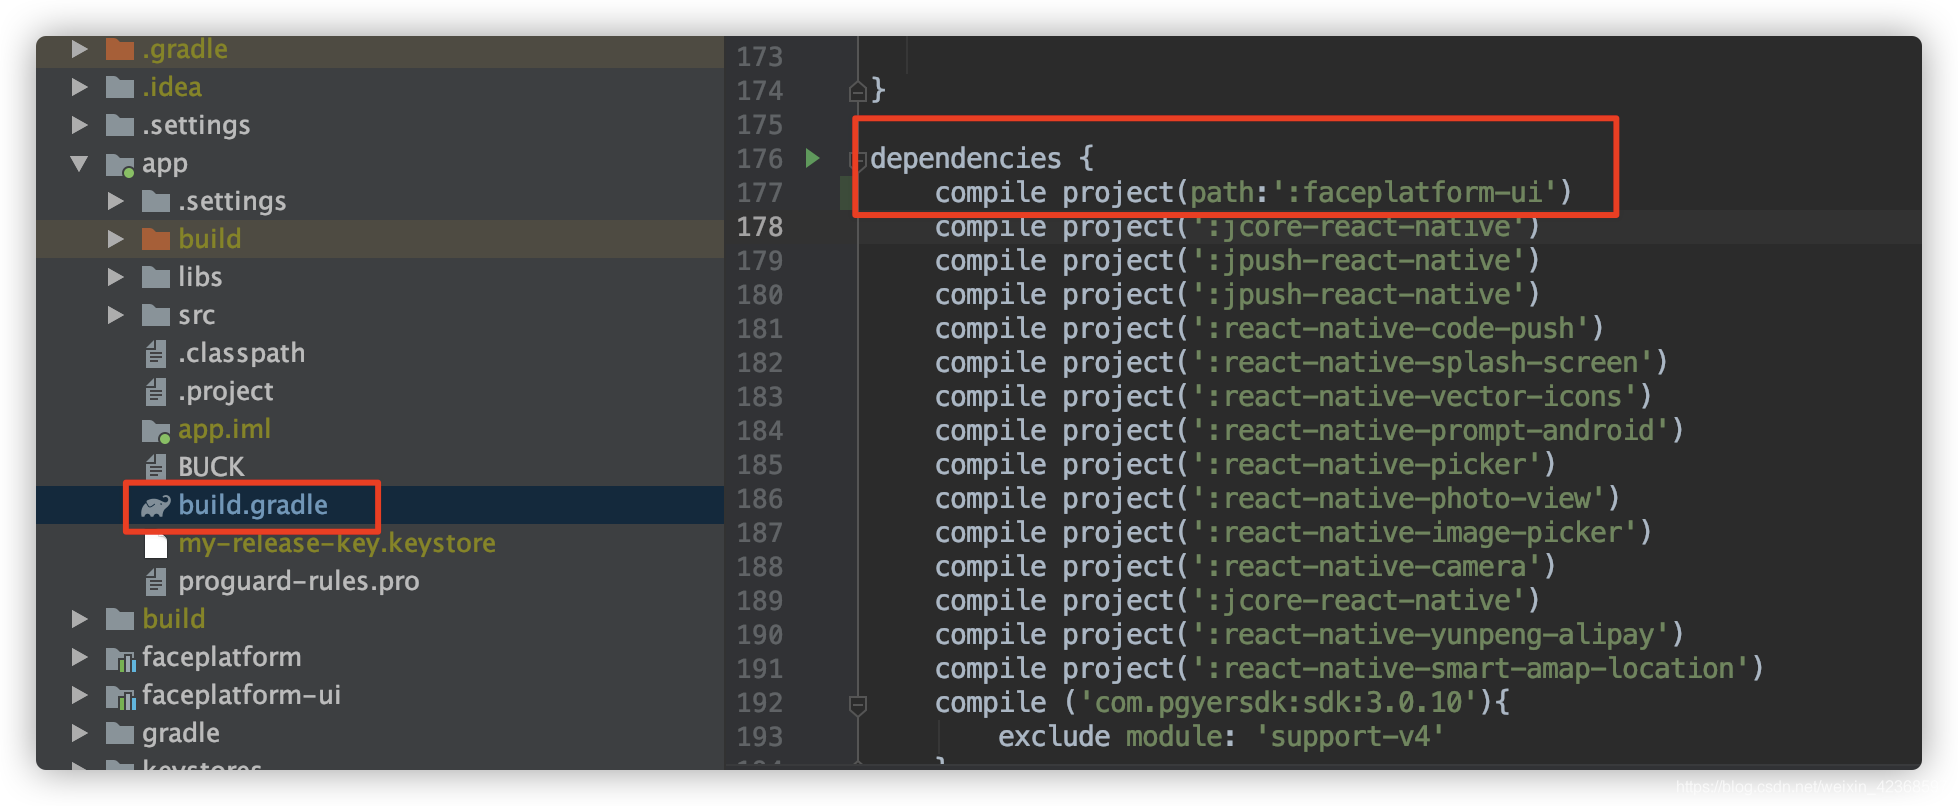Expand the .idea folder arrow

[80, 87]
